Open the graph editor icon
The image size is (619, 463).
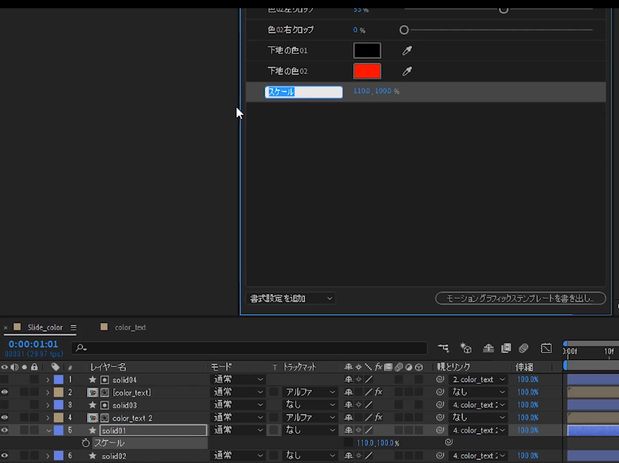546,348
